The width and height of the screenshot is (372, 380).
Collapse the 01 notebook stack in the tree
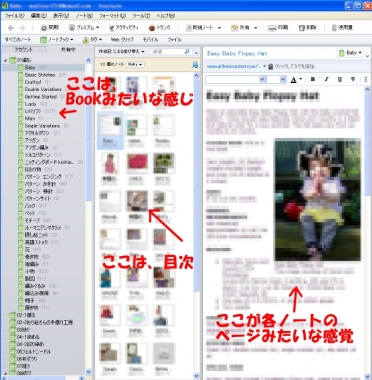tap(6, 60)
